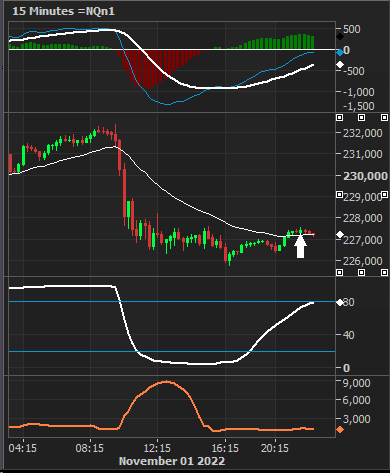Click the orange diamond marker on bottom axis
Image resolution: width=390 pixels, height=473 pixels.
point(340,430)
